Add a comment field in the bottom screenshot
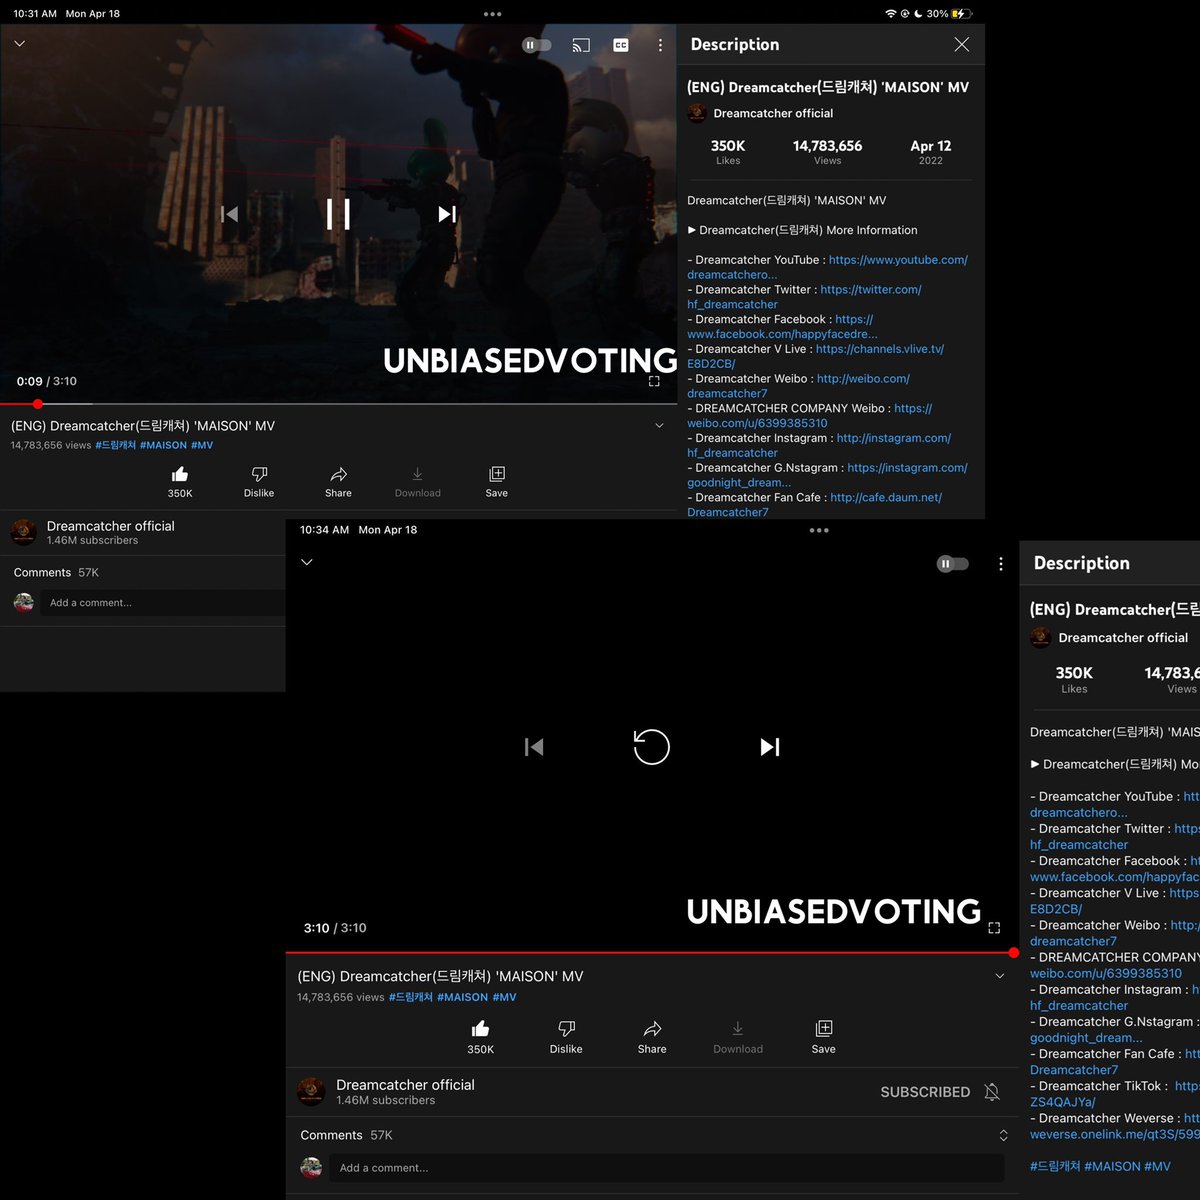Image resolution: width=1200 pixels, height=1200 pixels. pyautogui.click(x=667, y=1168)
